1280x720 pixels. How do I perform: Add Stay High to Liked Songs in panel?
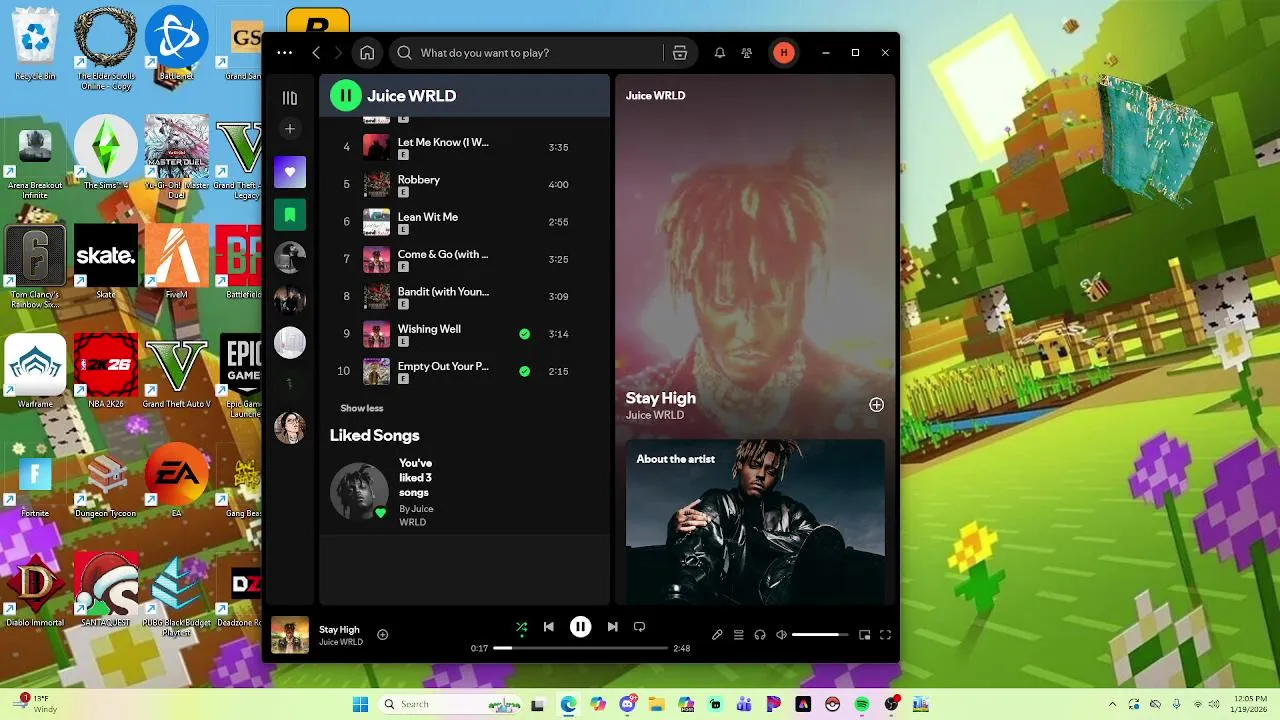pyautogui.click(x=876, y=405)
